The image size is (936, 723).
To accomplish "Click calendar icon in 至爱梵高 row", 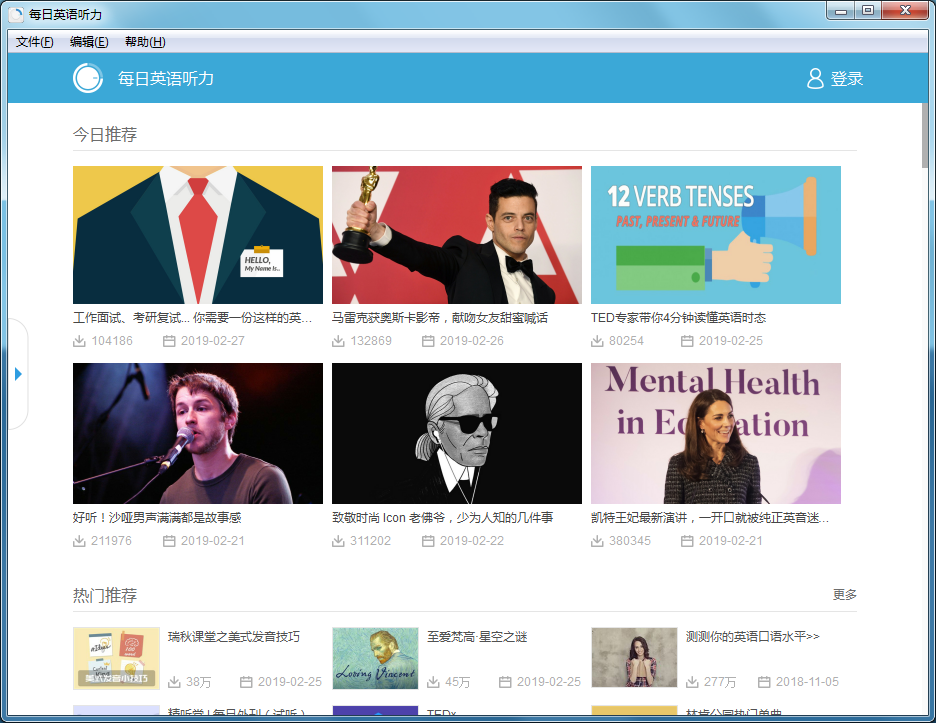I will pos(505,682).
